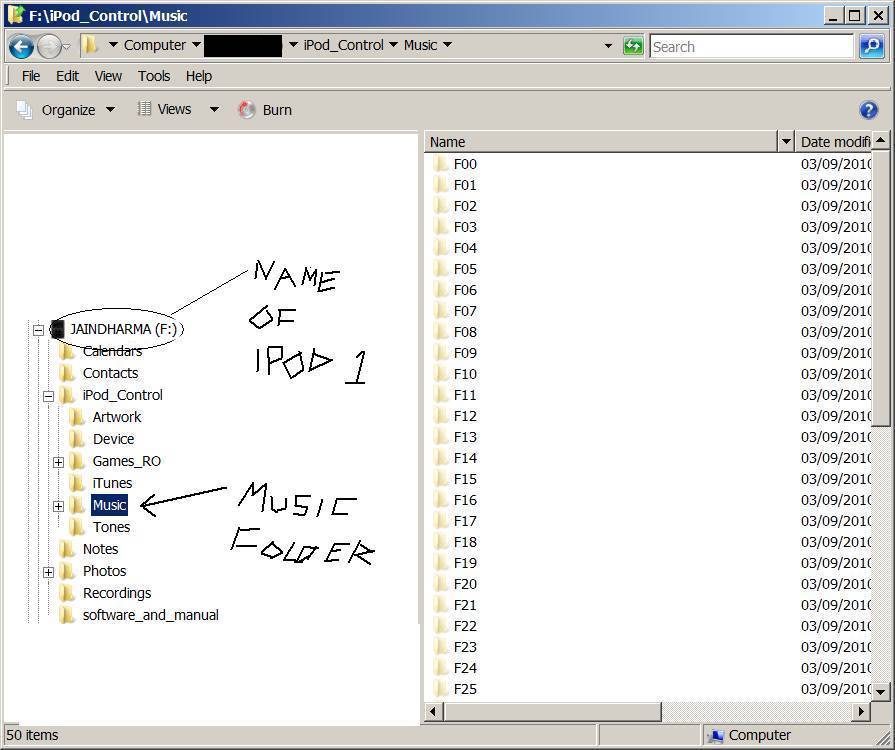Select the iTunes folder in tree
The image size is (895, 750).
[x=112, y=483]
